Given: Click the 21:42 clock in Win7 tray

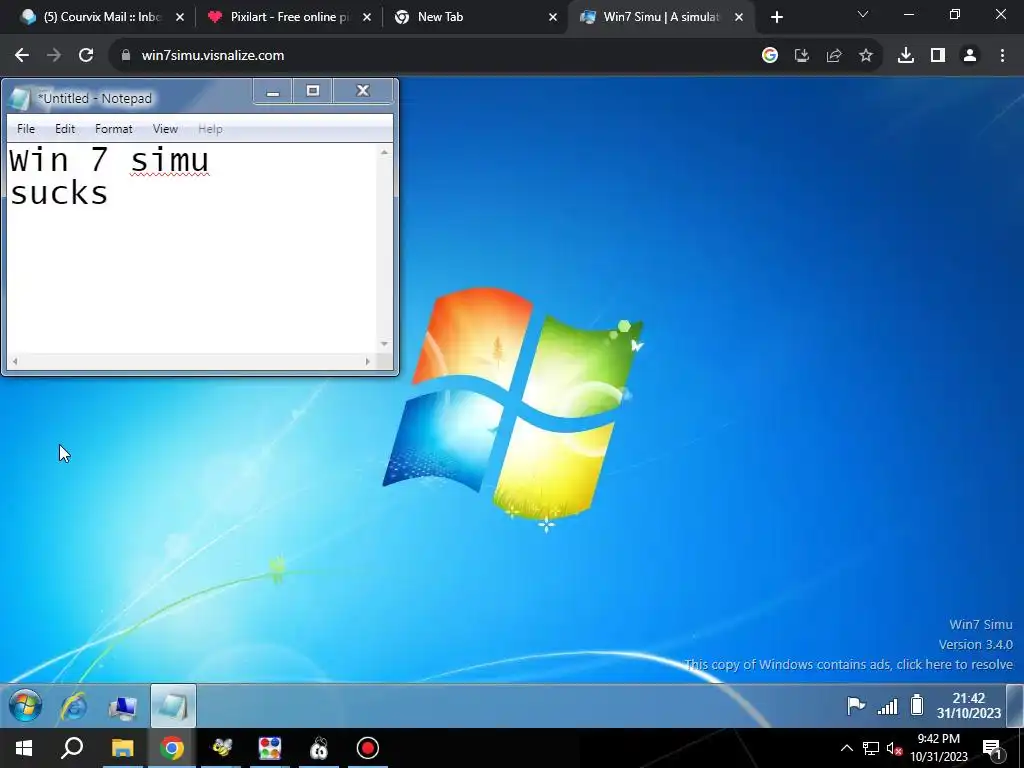Looking at the screenshot, I should pyautogui.click(x=968, y=705).
